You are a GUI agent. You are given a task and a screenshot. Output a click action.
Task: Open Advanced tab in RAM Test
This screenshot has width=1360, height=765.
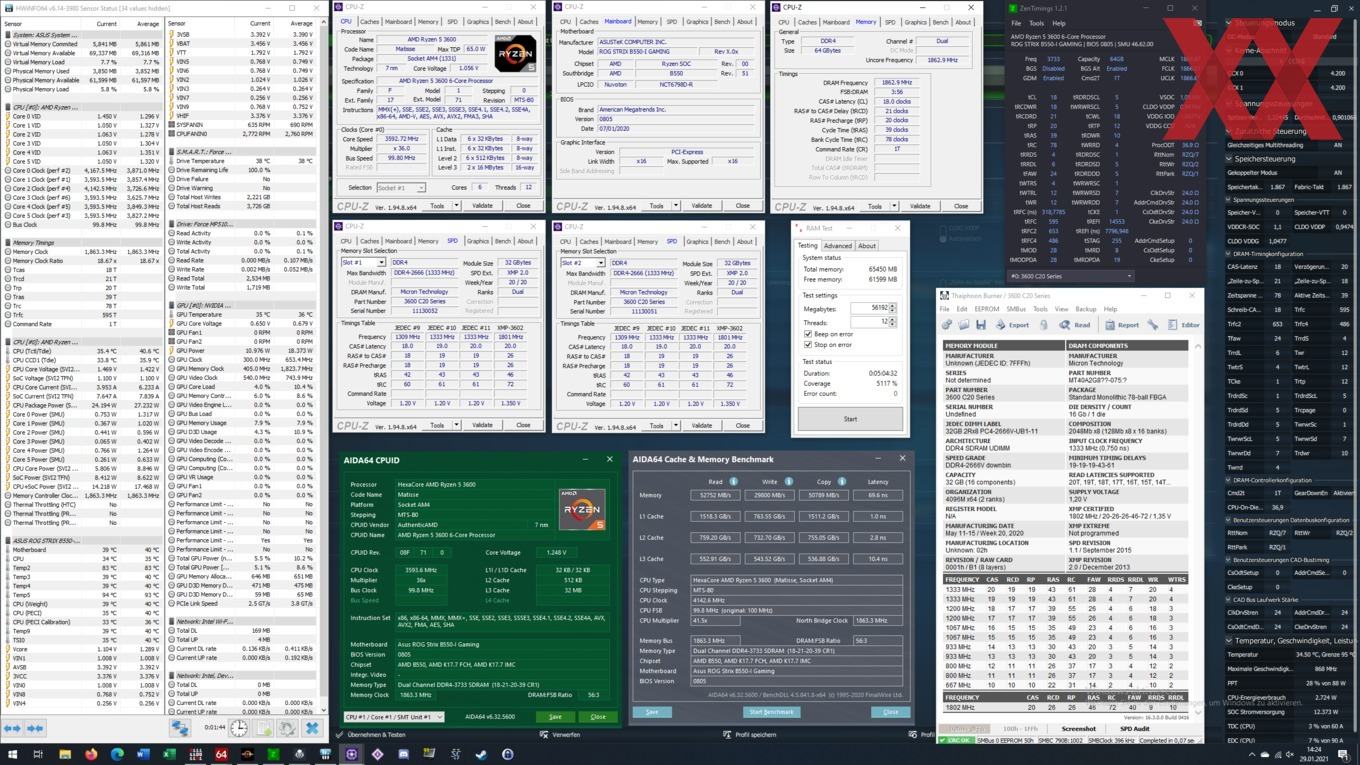click(838, 246)
